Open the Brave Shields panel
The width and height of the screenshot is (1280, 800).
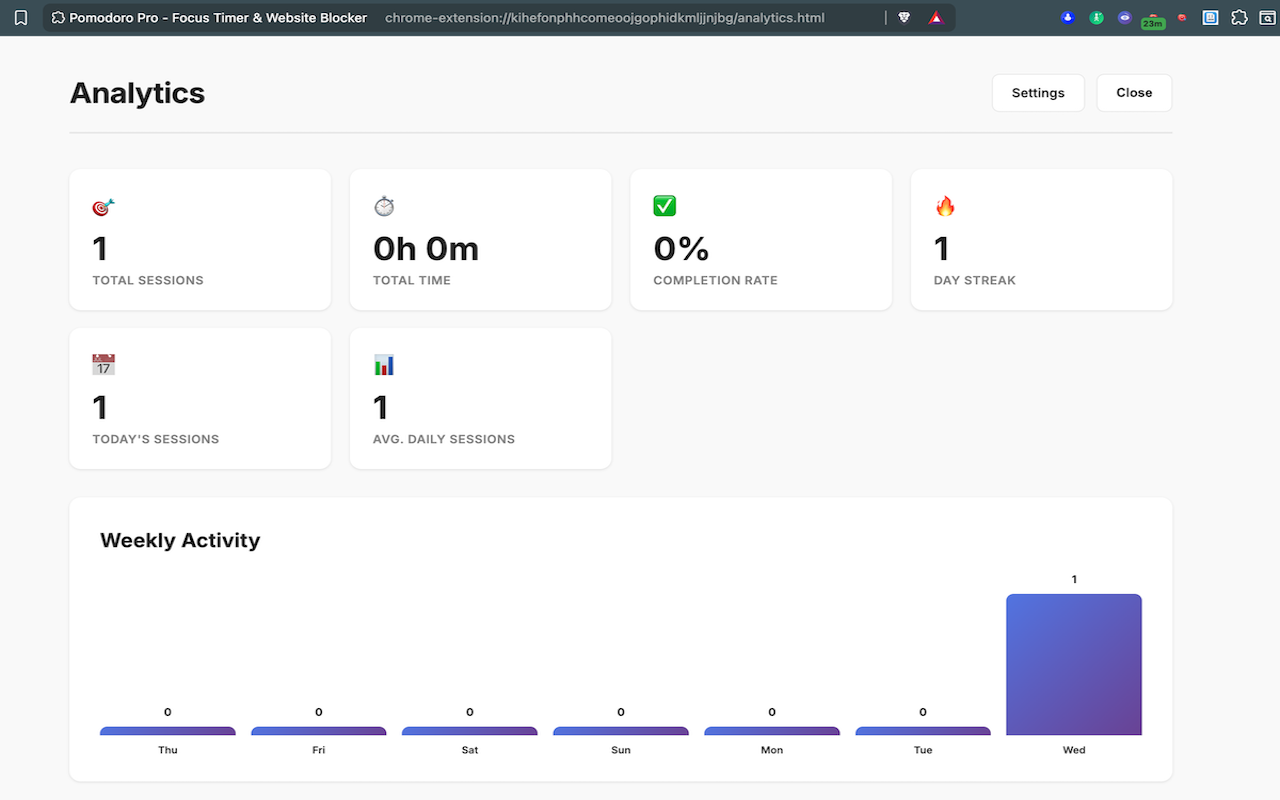click(x=903, y=17)
